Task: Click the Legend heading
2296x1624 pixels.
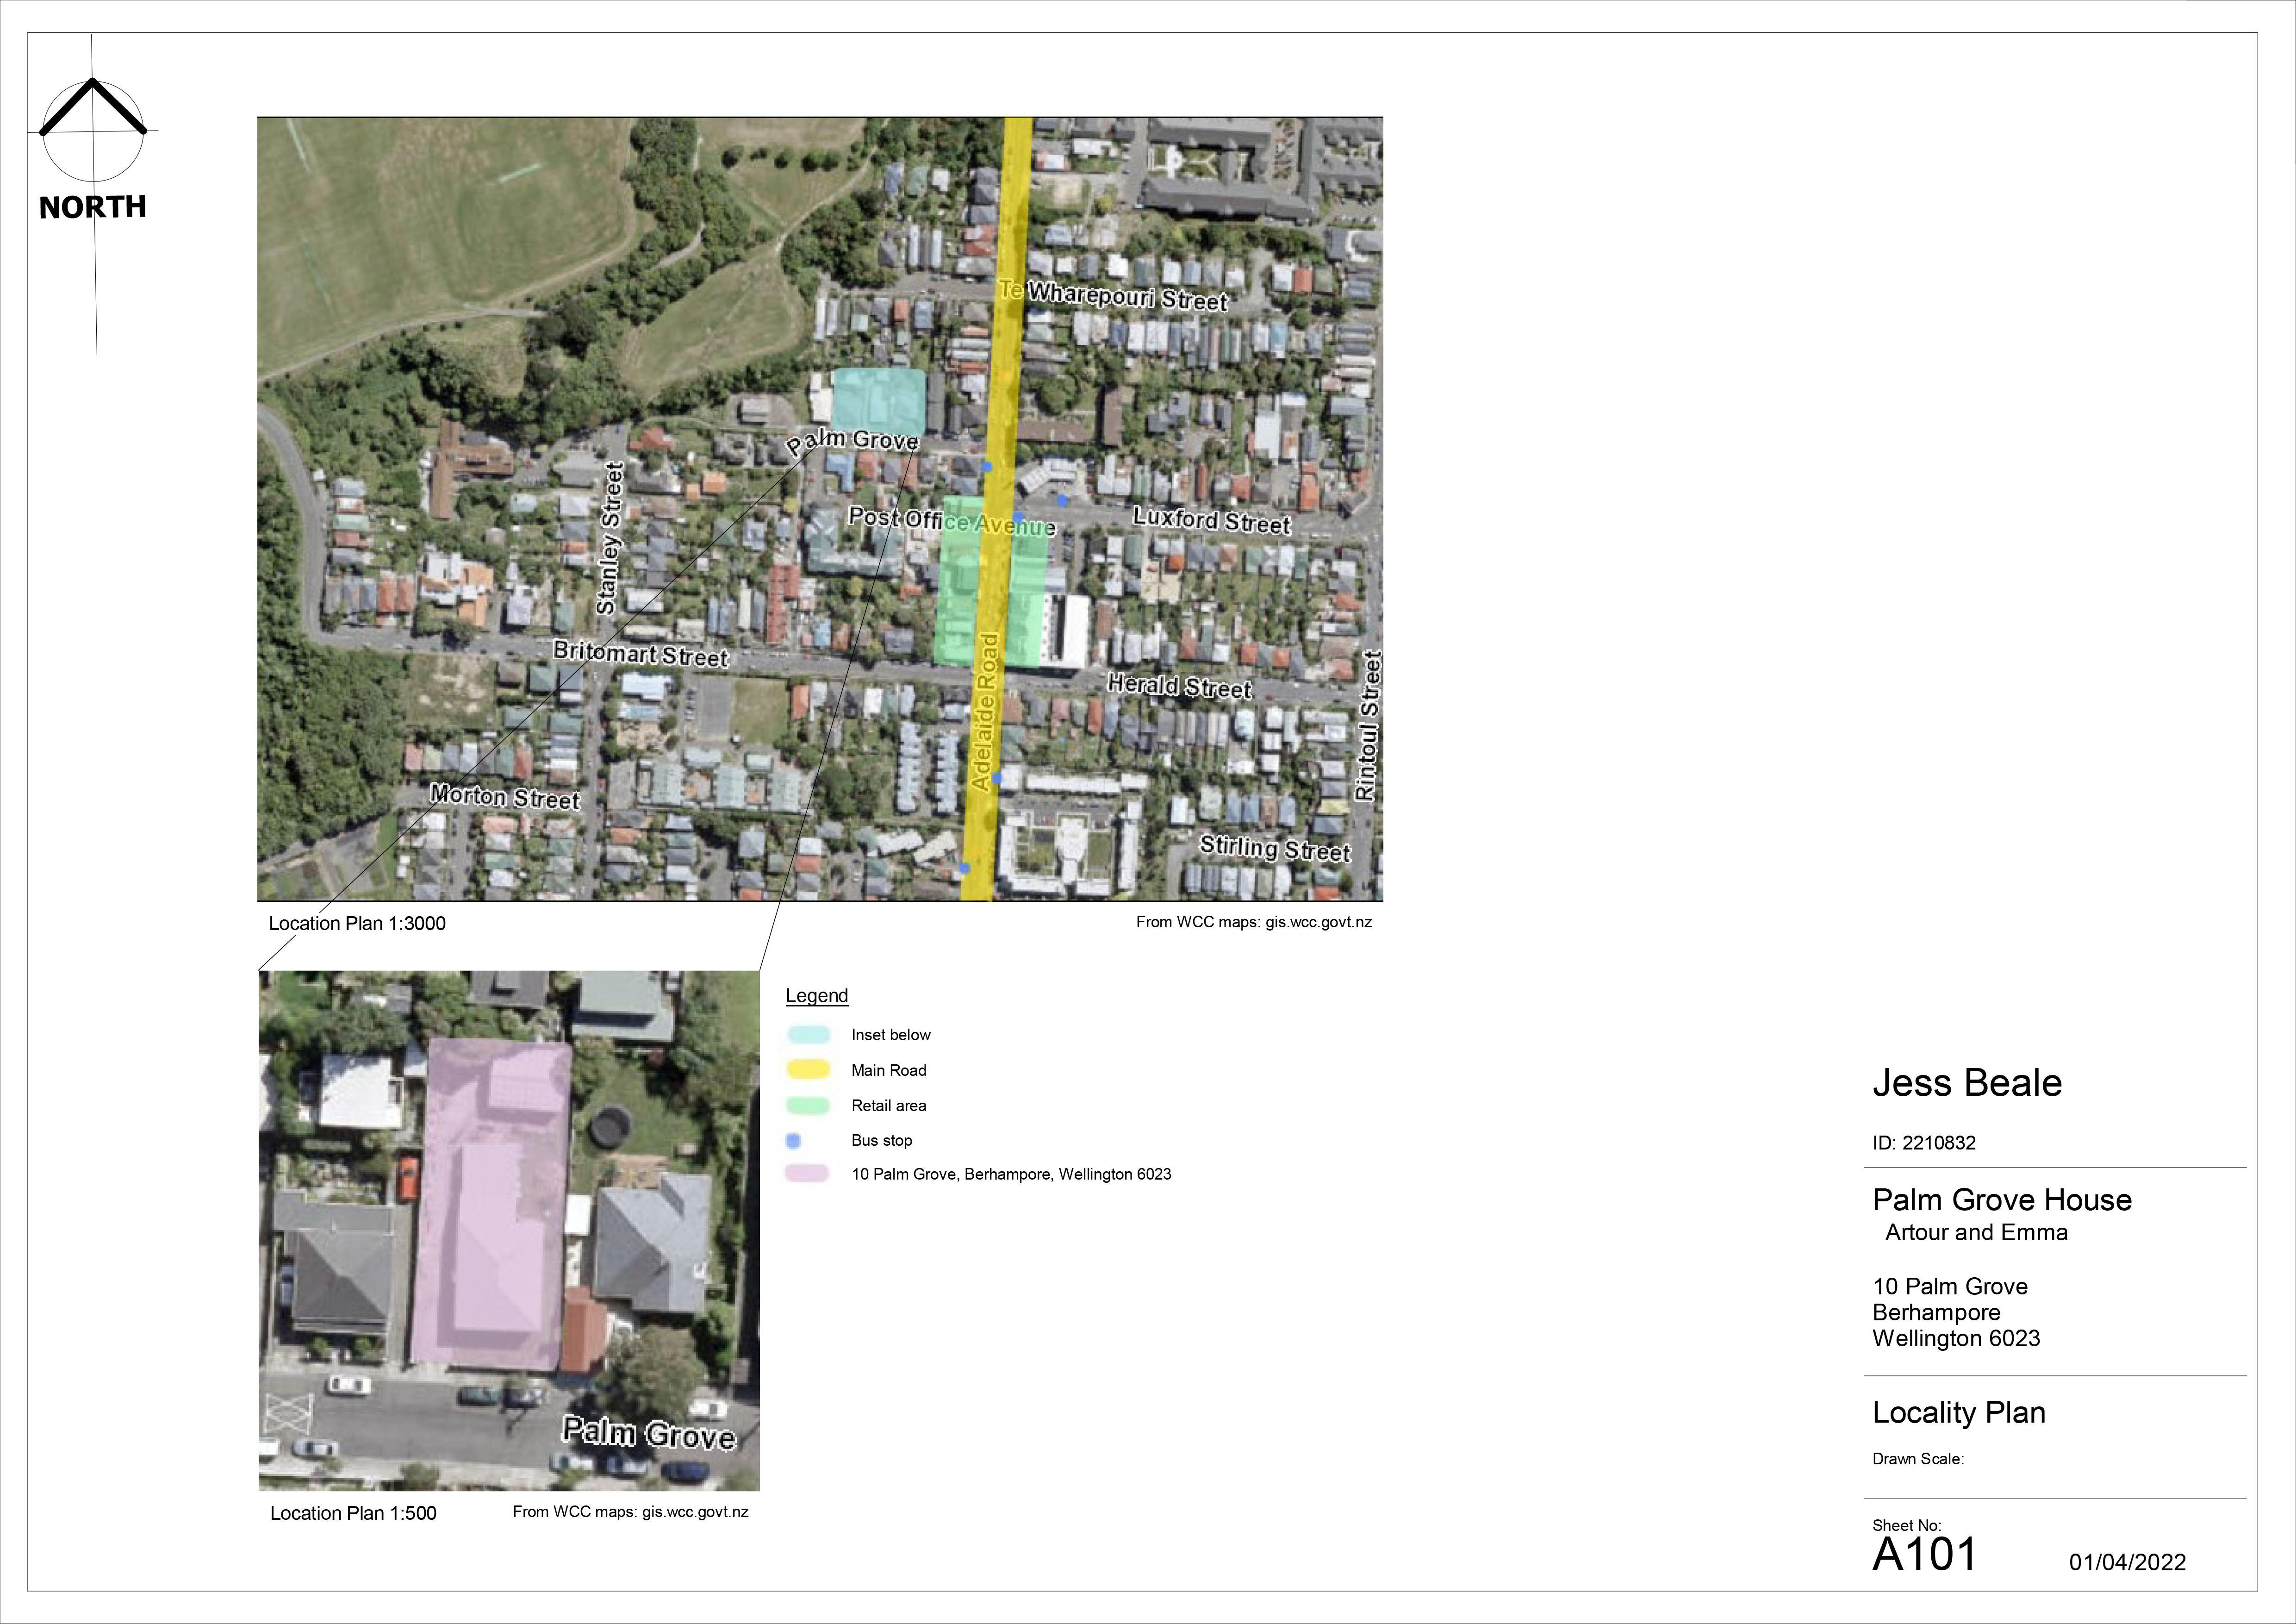Action: 816,995
